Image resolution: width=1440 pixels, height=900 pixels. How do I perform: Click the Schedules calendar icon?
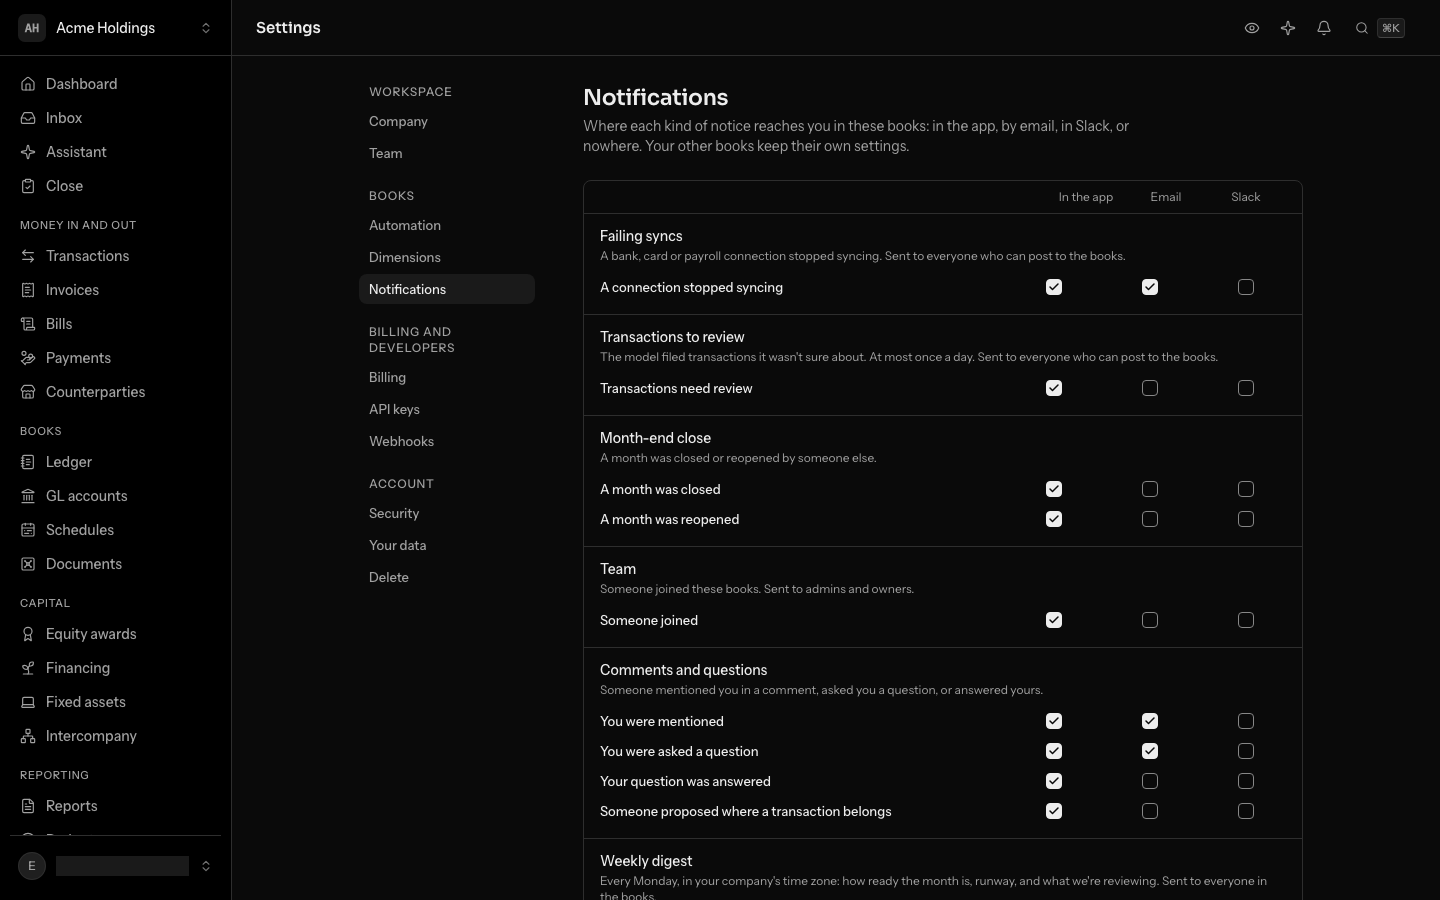28,530
